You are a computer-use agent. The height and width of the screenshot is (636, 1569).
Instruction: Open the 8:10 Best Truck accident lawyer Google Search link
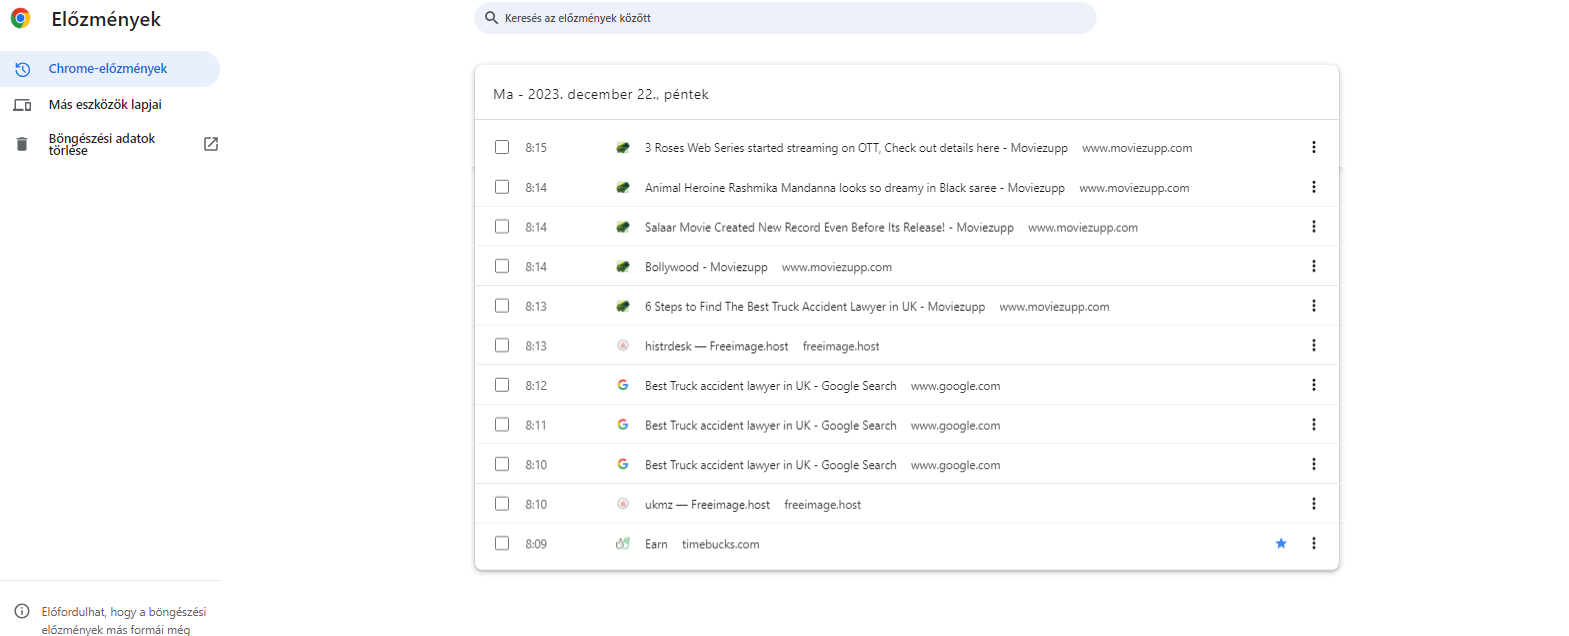[x=771, y=465]
